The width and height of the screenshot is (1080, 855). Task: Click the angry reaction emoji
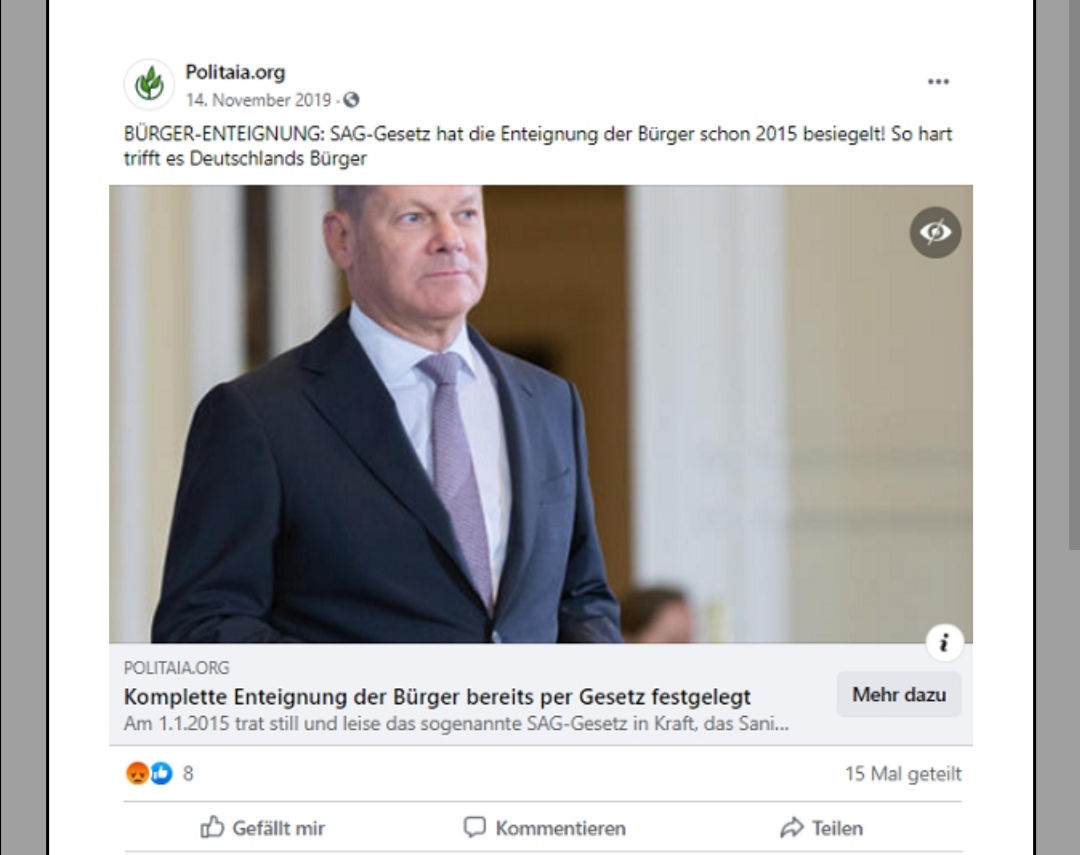[x=137, y=774]
